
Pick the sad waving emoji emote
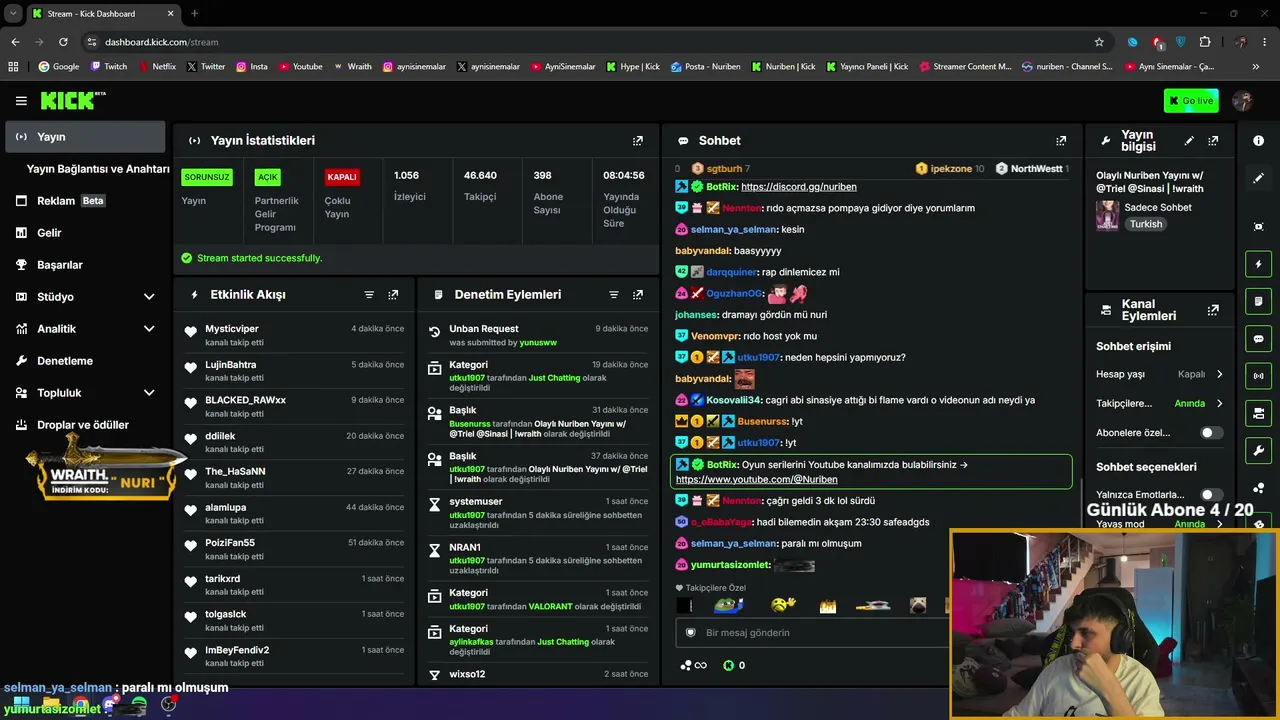click(x=784, y=605)
